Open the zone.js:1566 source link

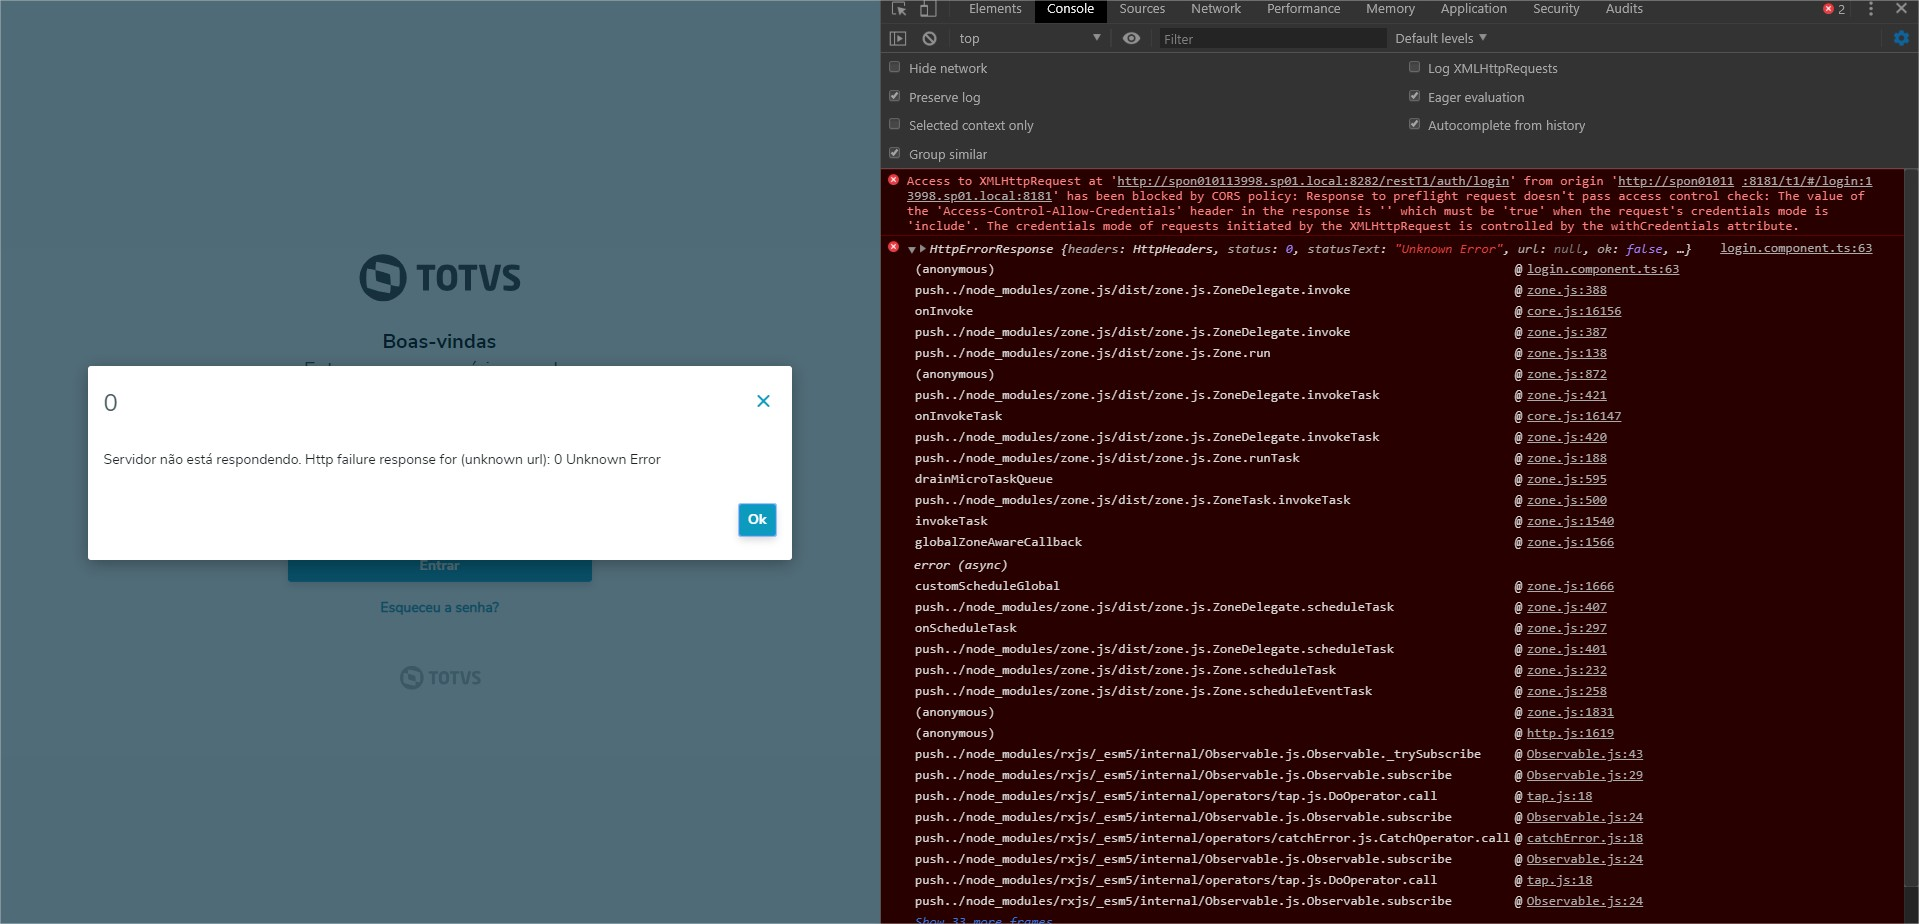coord(1570,542)
